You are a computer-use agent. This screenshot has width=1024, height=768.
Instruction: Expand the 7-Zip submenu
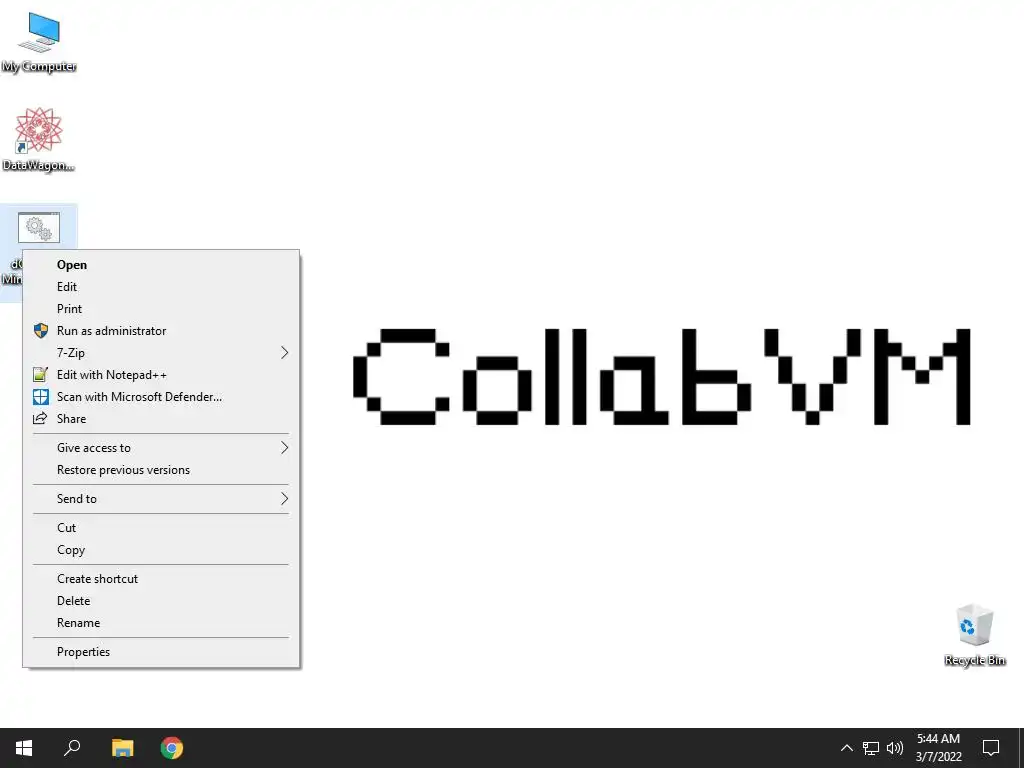(x=161, y=353)
